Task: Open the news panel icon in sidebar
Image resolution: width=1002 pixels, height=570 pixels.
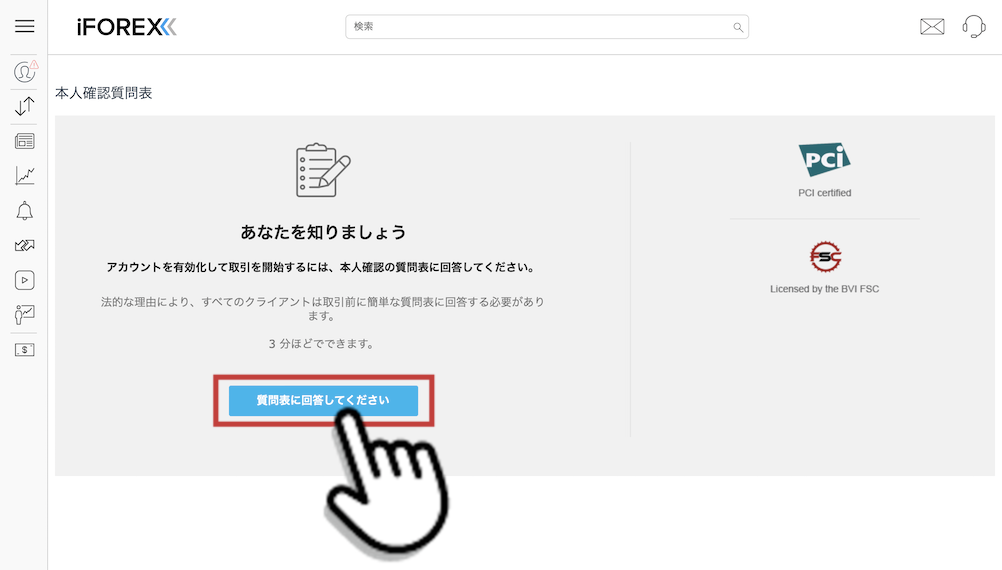Action: point(24,141)
